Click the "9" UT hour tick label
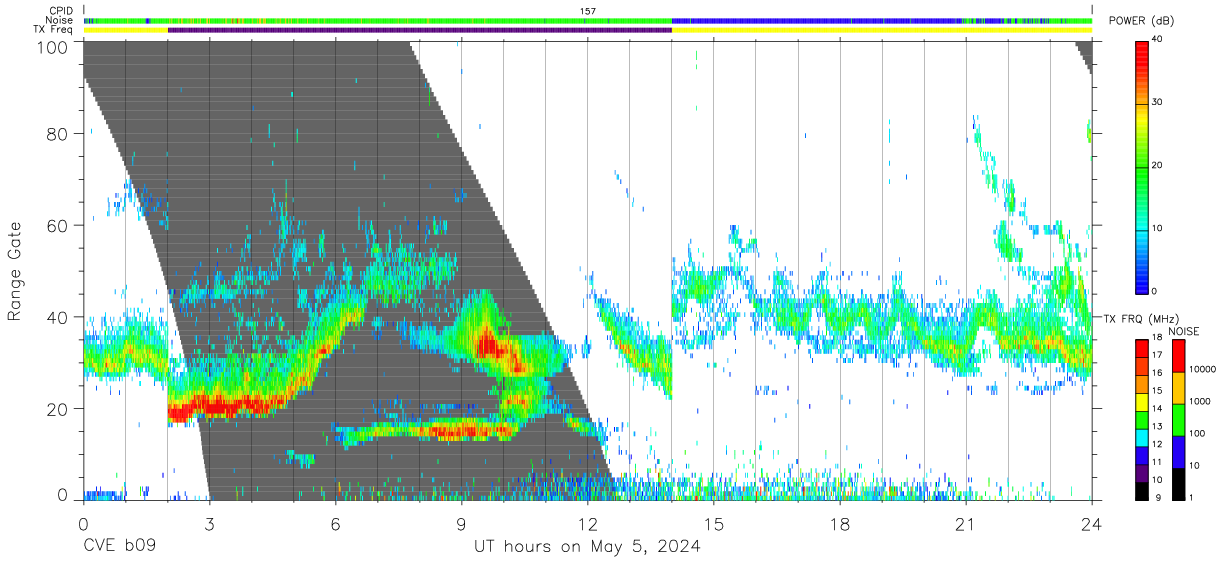 [462, 524]
